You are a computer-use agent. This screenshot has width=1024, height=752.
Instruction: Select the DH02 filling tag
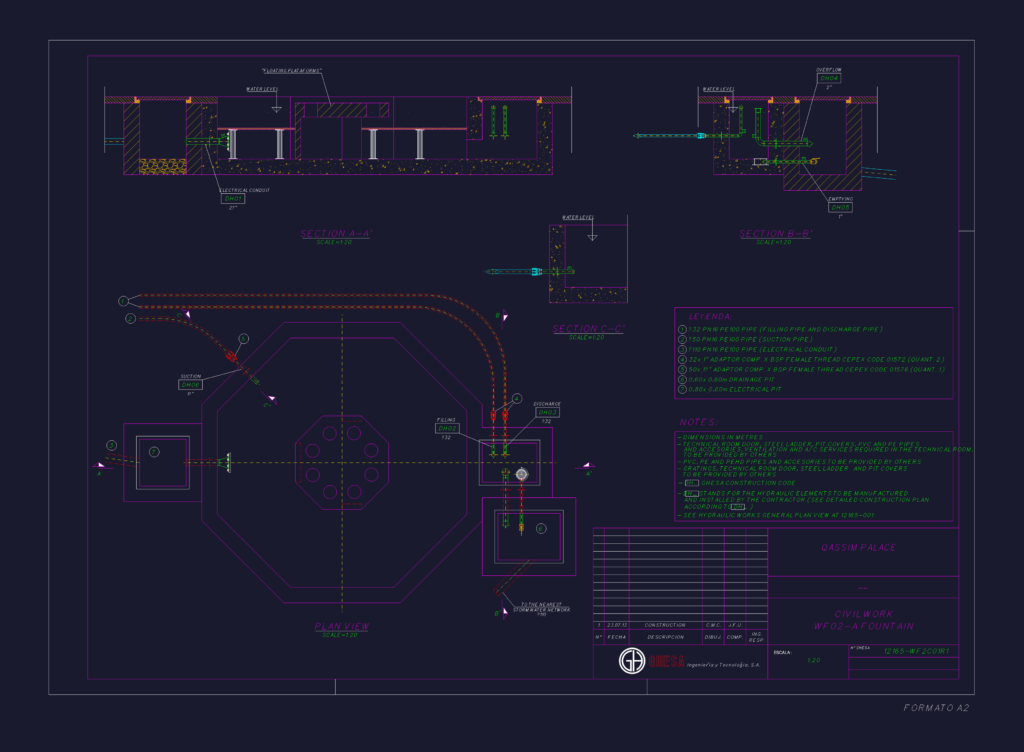pos(447,428)
